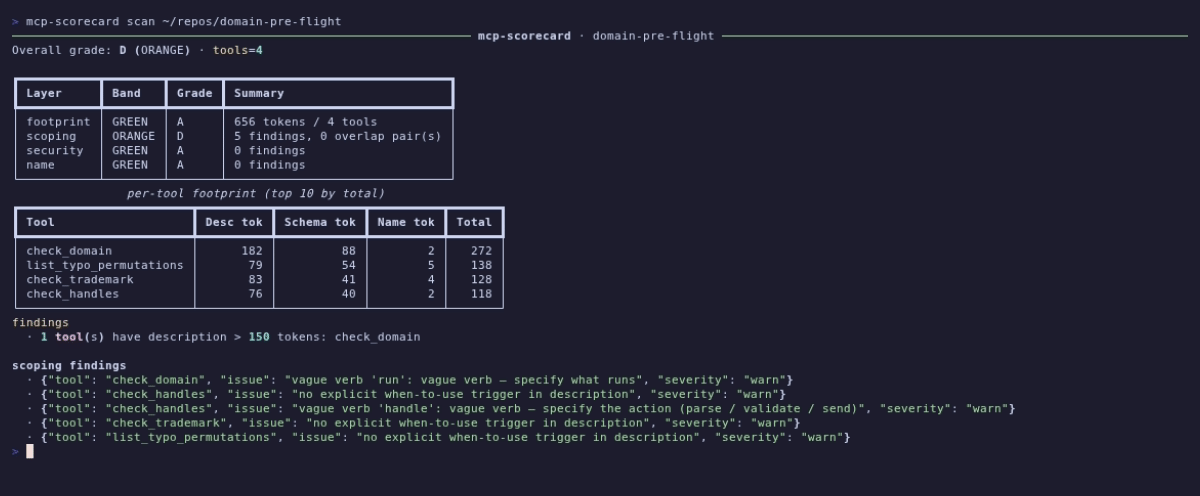Click the 'Desc tok' column header
Image resolution: width=1200 pixels, height=496 pixels.
(x=234, y=222)
